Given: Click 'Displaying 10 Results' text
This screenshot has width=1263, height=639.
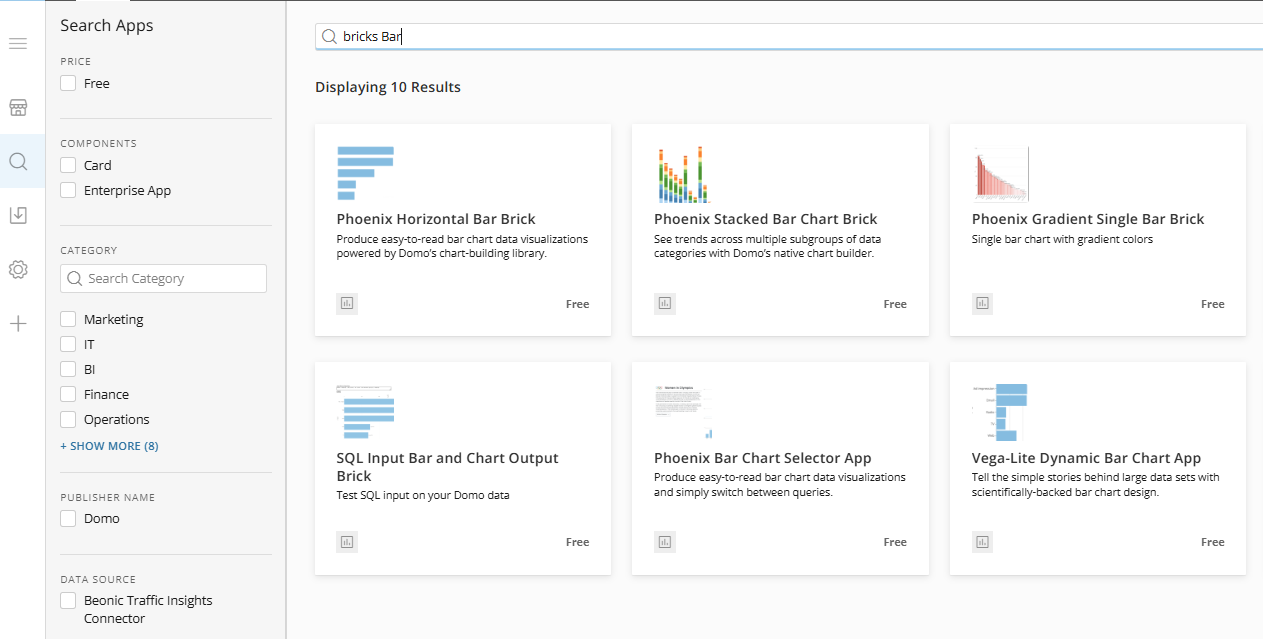Looking at the screenshot, I should tap(388, 87).
